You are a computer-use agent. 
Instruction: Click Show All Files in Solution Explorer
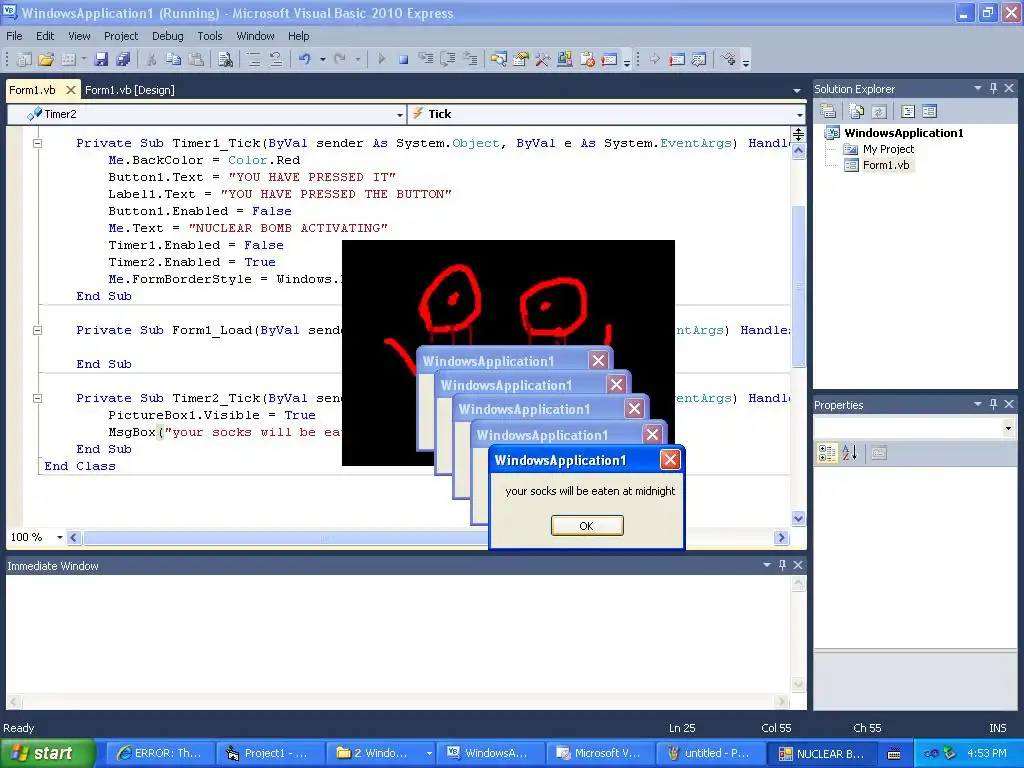[x=857, y=112]
